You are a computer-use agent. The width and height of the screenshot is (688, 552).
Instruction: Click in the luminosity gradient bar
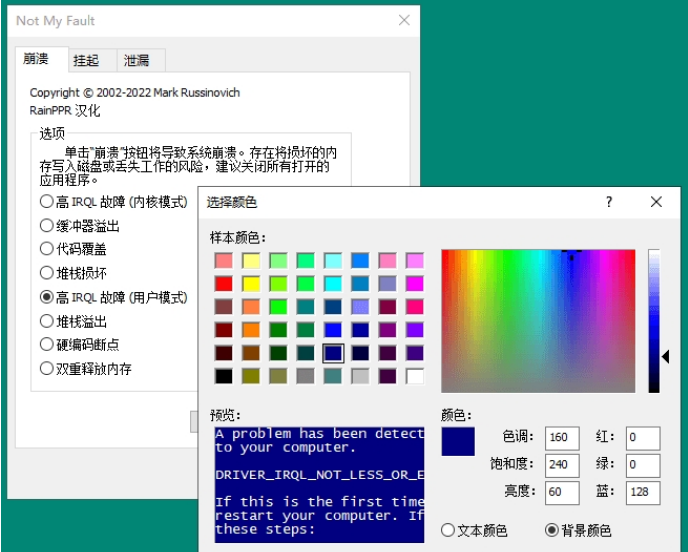pos(654,321)
